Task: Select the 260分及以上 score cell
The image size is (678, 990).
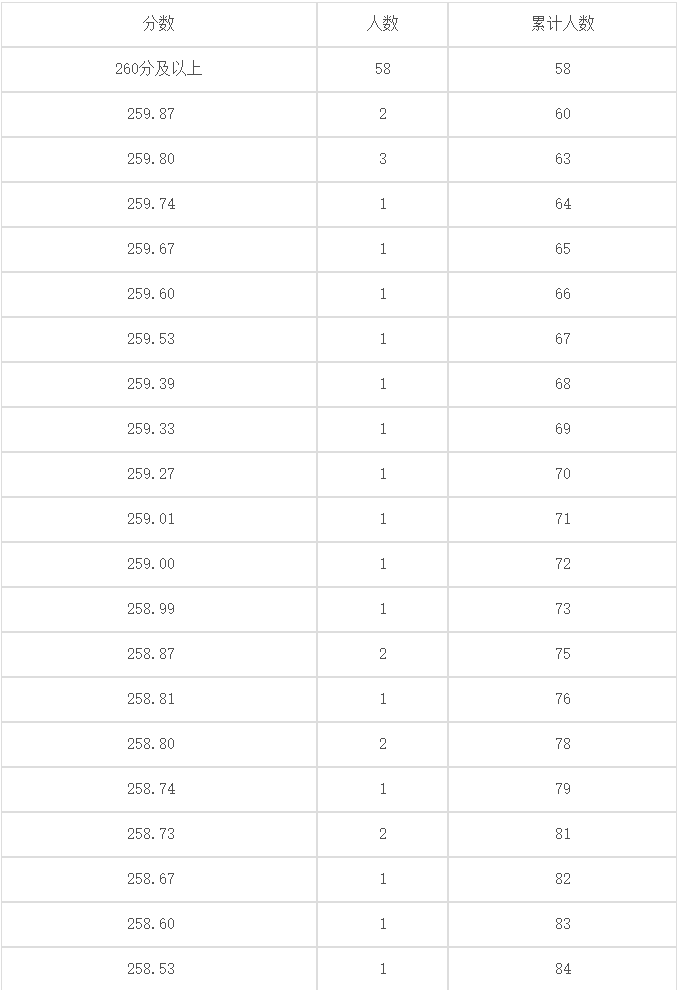Action: (159, 69)
